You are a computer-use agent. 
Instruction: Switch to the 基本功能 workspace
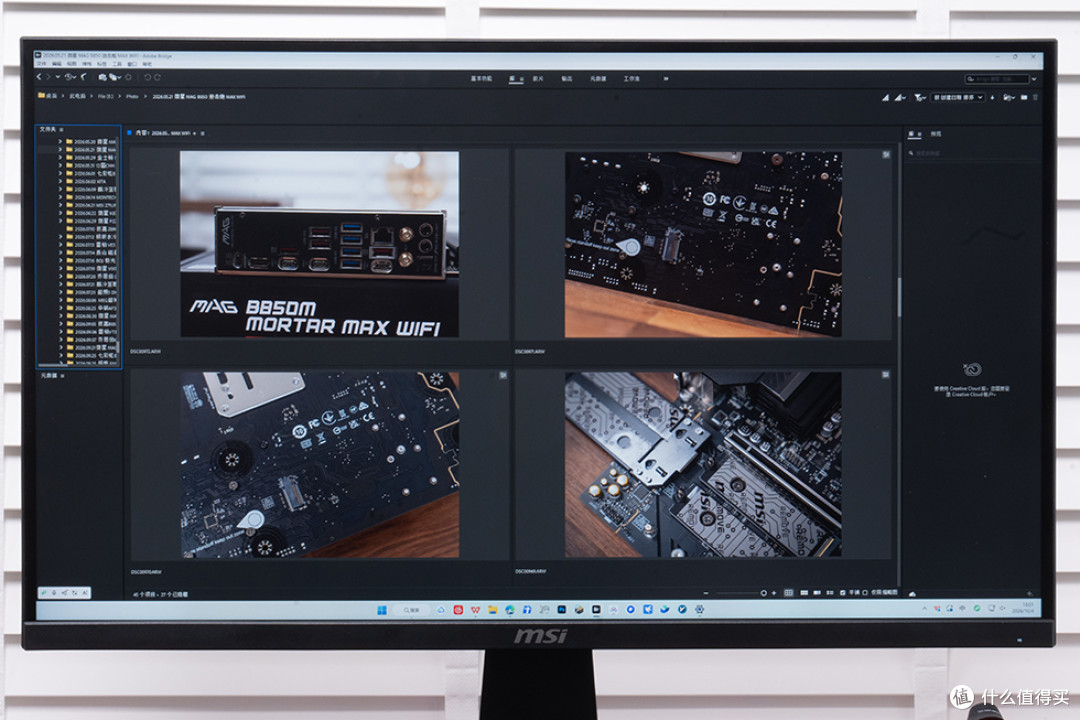click(x=481, y=79)
